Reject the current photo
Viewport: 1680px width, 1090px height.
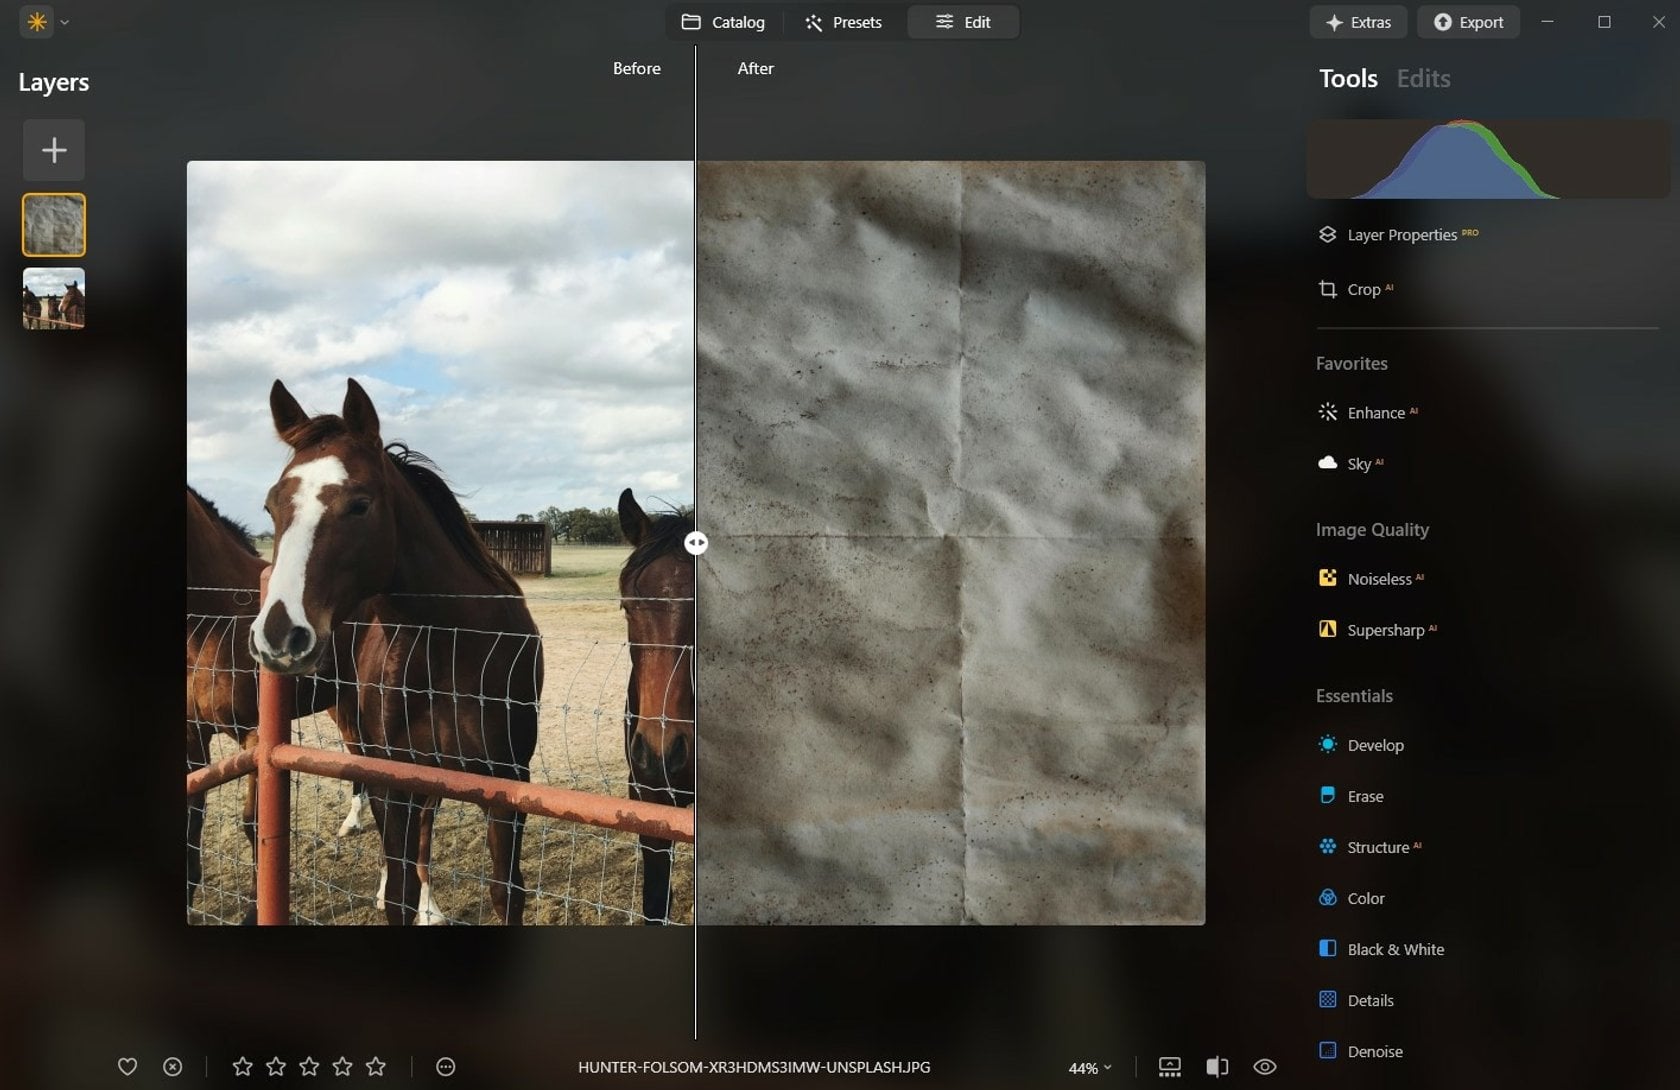tap(173, 1067)
